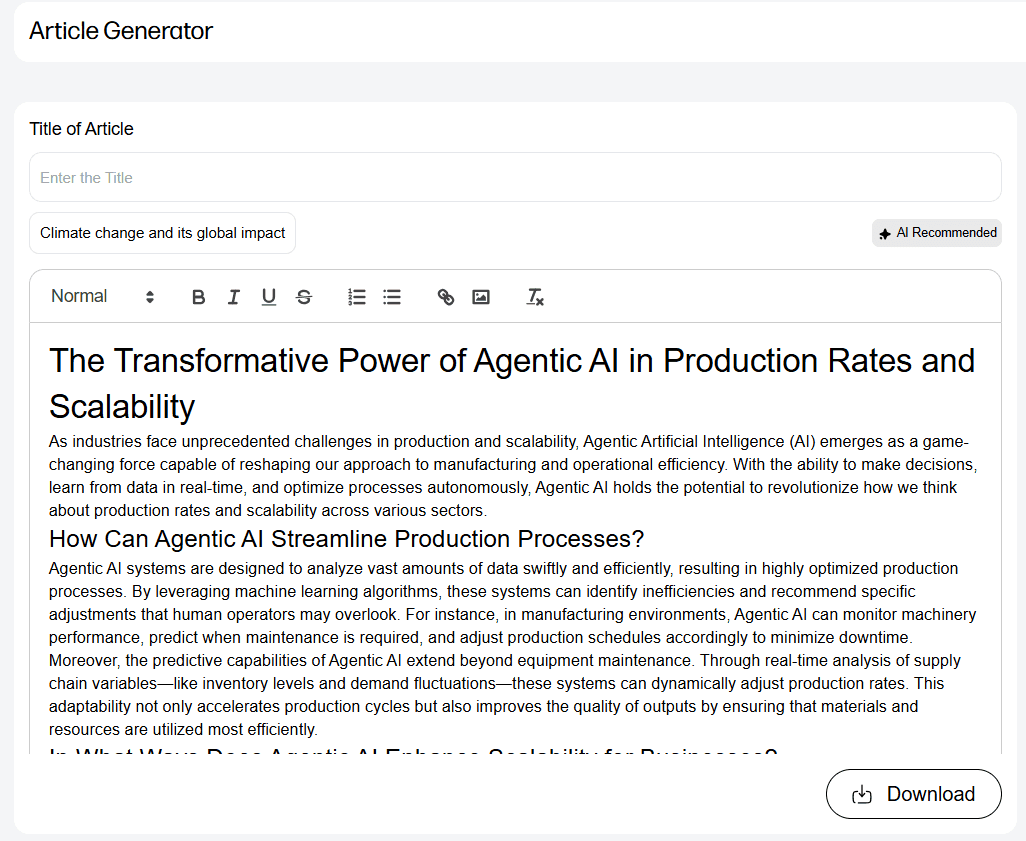Apply bold formatting
The width and height of the screenshot is (1026, 841).
pos(198,297)
